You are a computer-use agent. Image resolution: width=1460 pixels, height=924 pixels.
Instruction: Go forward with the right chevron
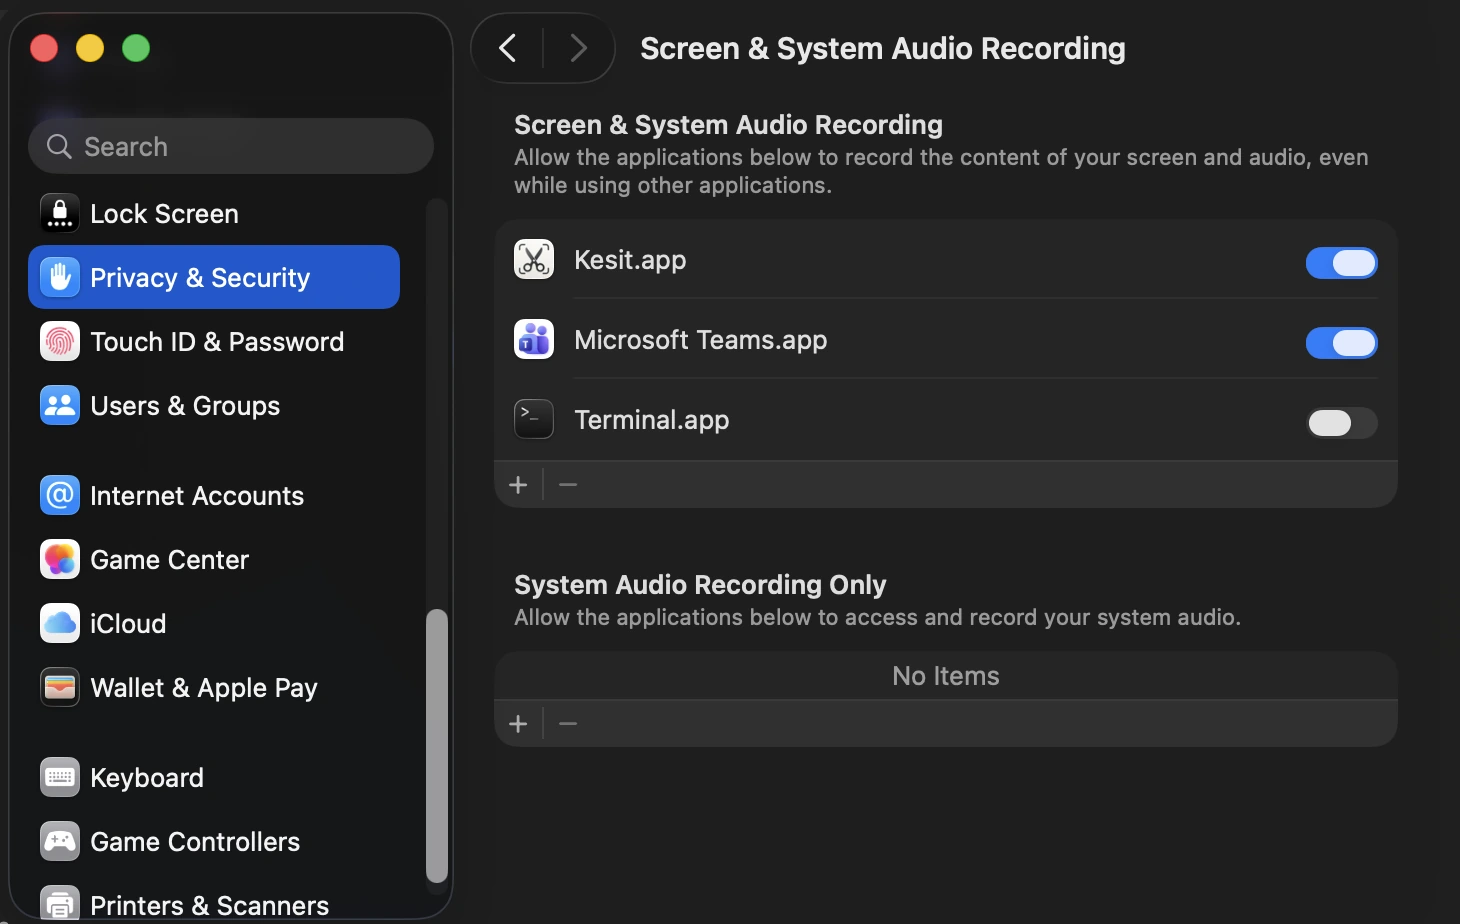[578, 48]
